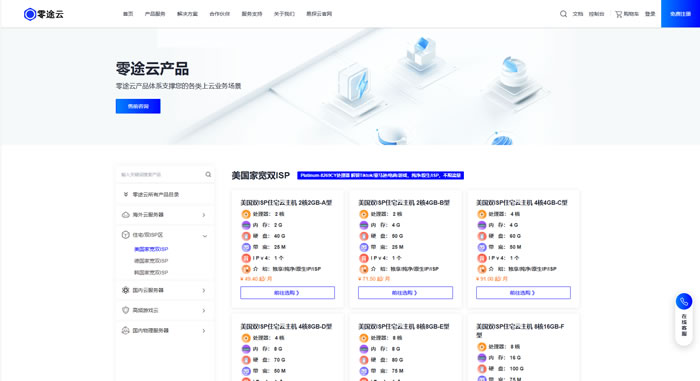Viewport: 700px width, 381px height.
Task: Click 前往选购 in the B型 card
Action: click(x=405, y=293)
